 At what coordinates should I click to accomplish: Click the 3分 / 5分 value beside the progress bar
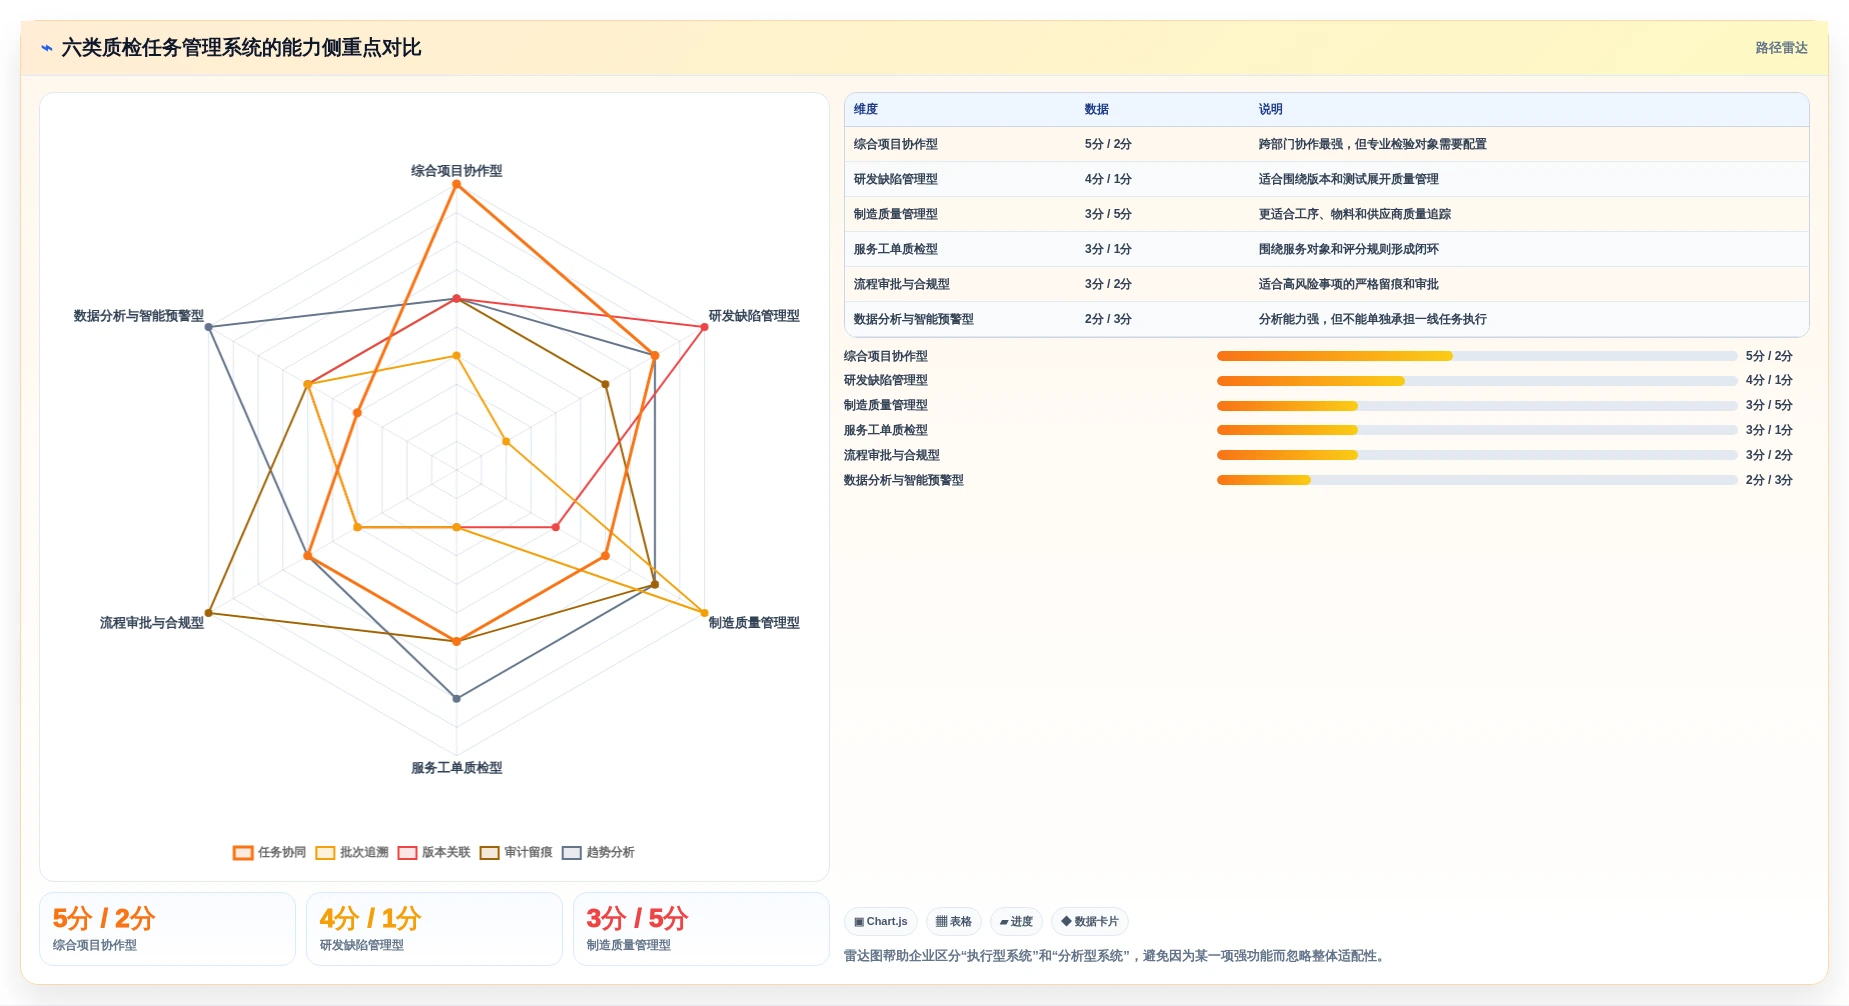coord(1769,405)
